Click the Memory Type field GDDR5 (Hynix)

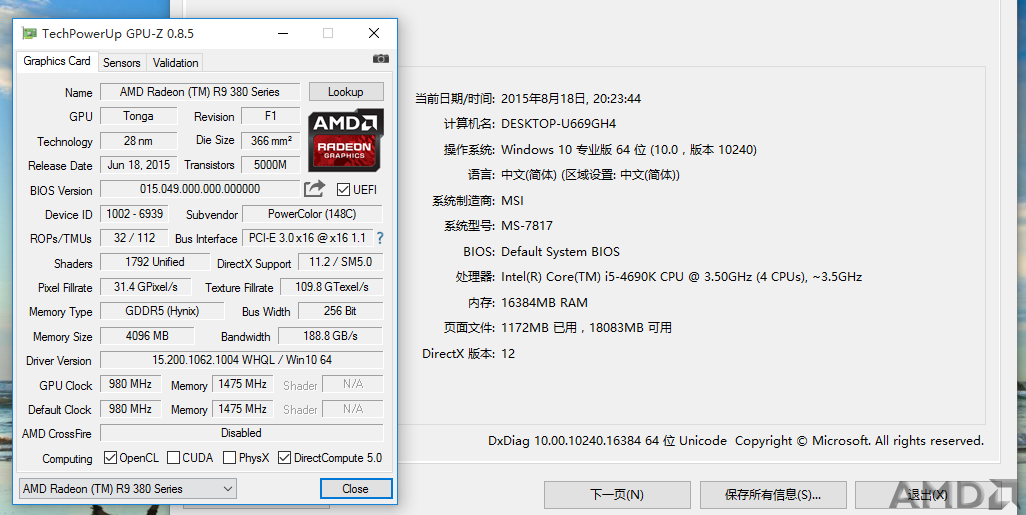(162, 311)
